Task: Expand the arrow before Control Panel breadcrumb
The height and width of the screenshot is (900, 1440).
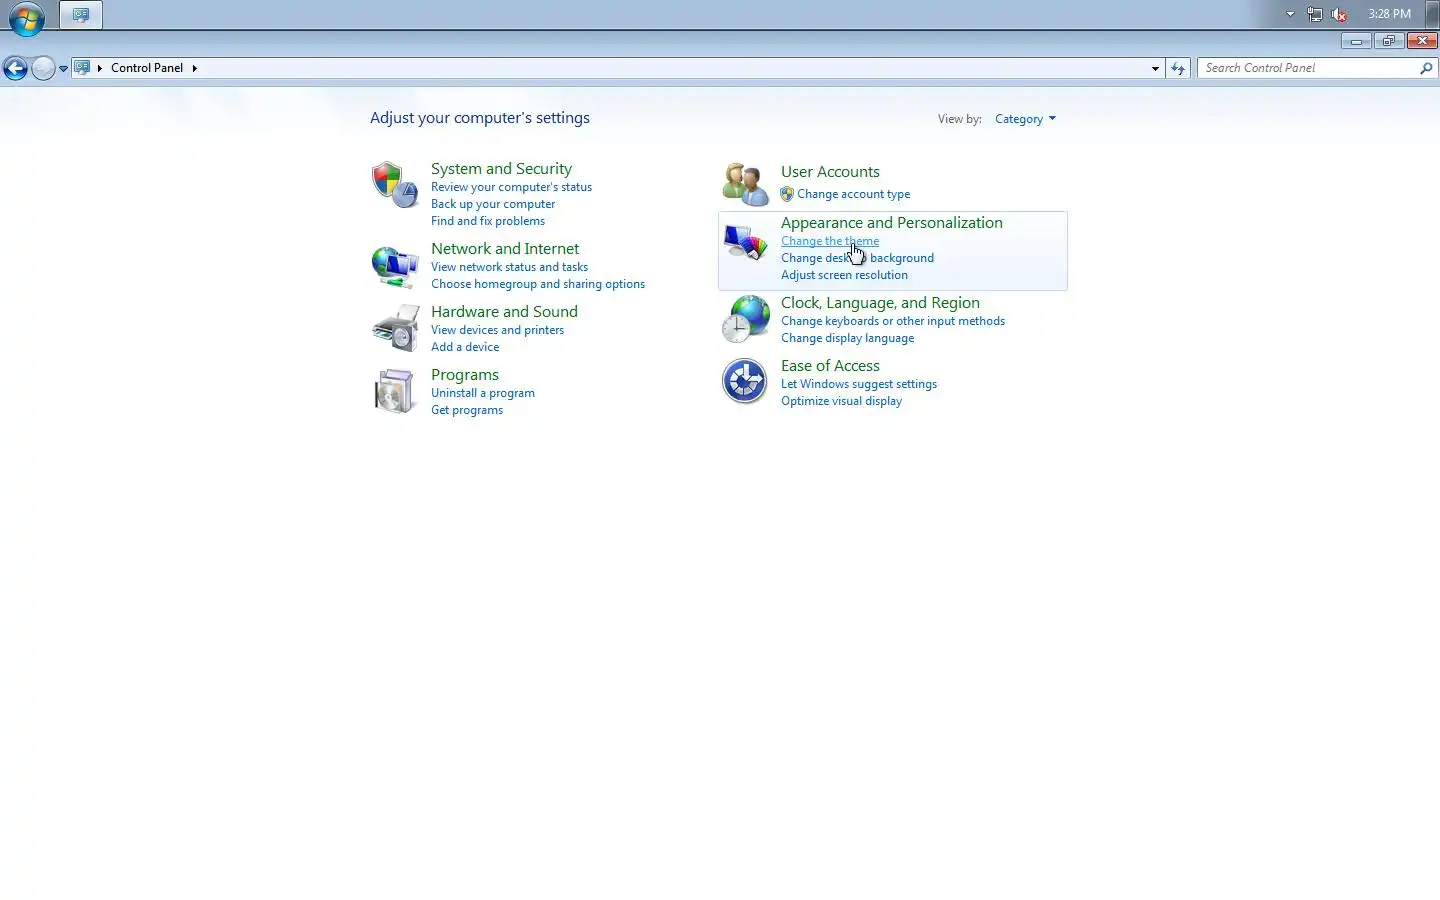Action: (100, 68)
